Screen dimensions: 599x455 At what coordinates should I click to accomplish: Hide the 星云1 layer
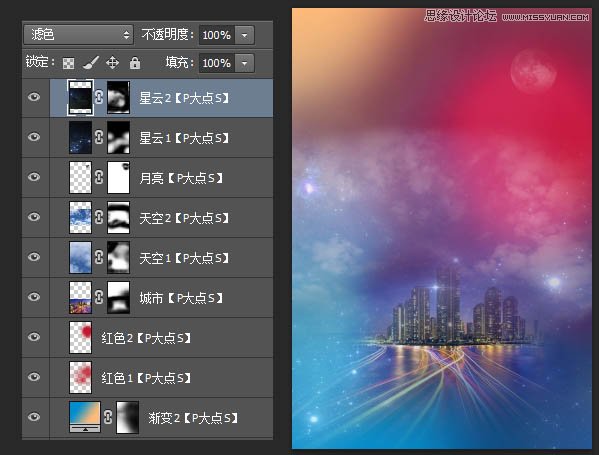pos(34,137)
